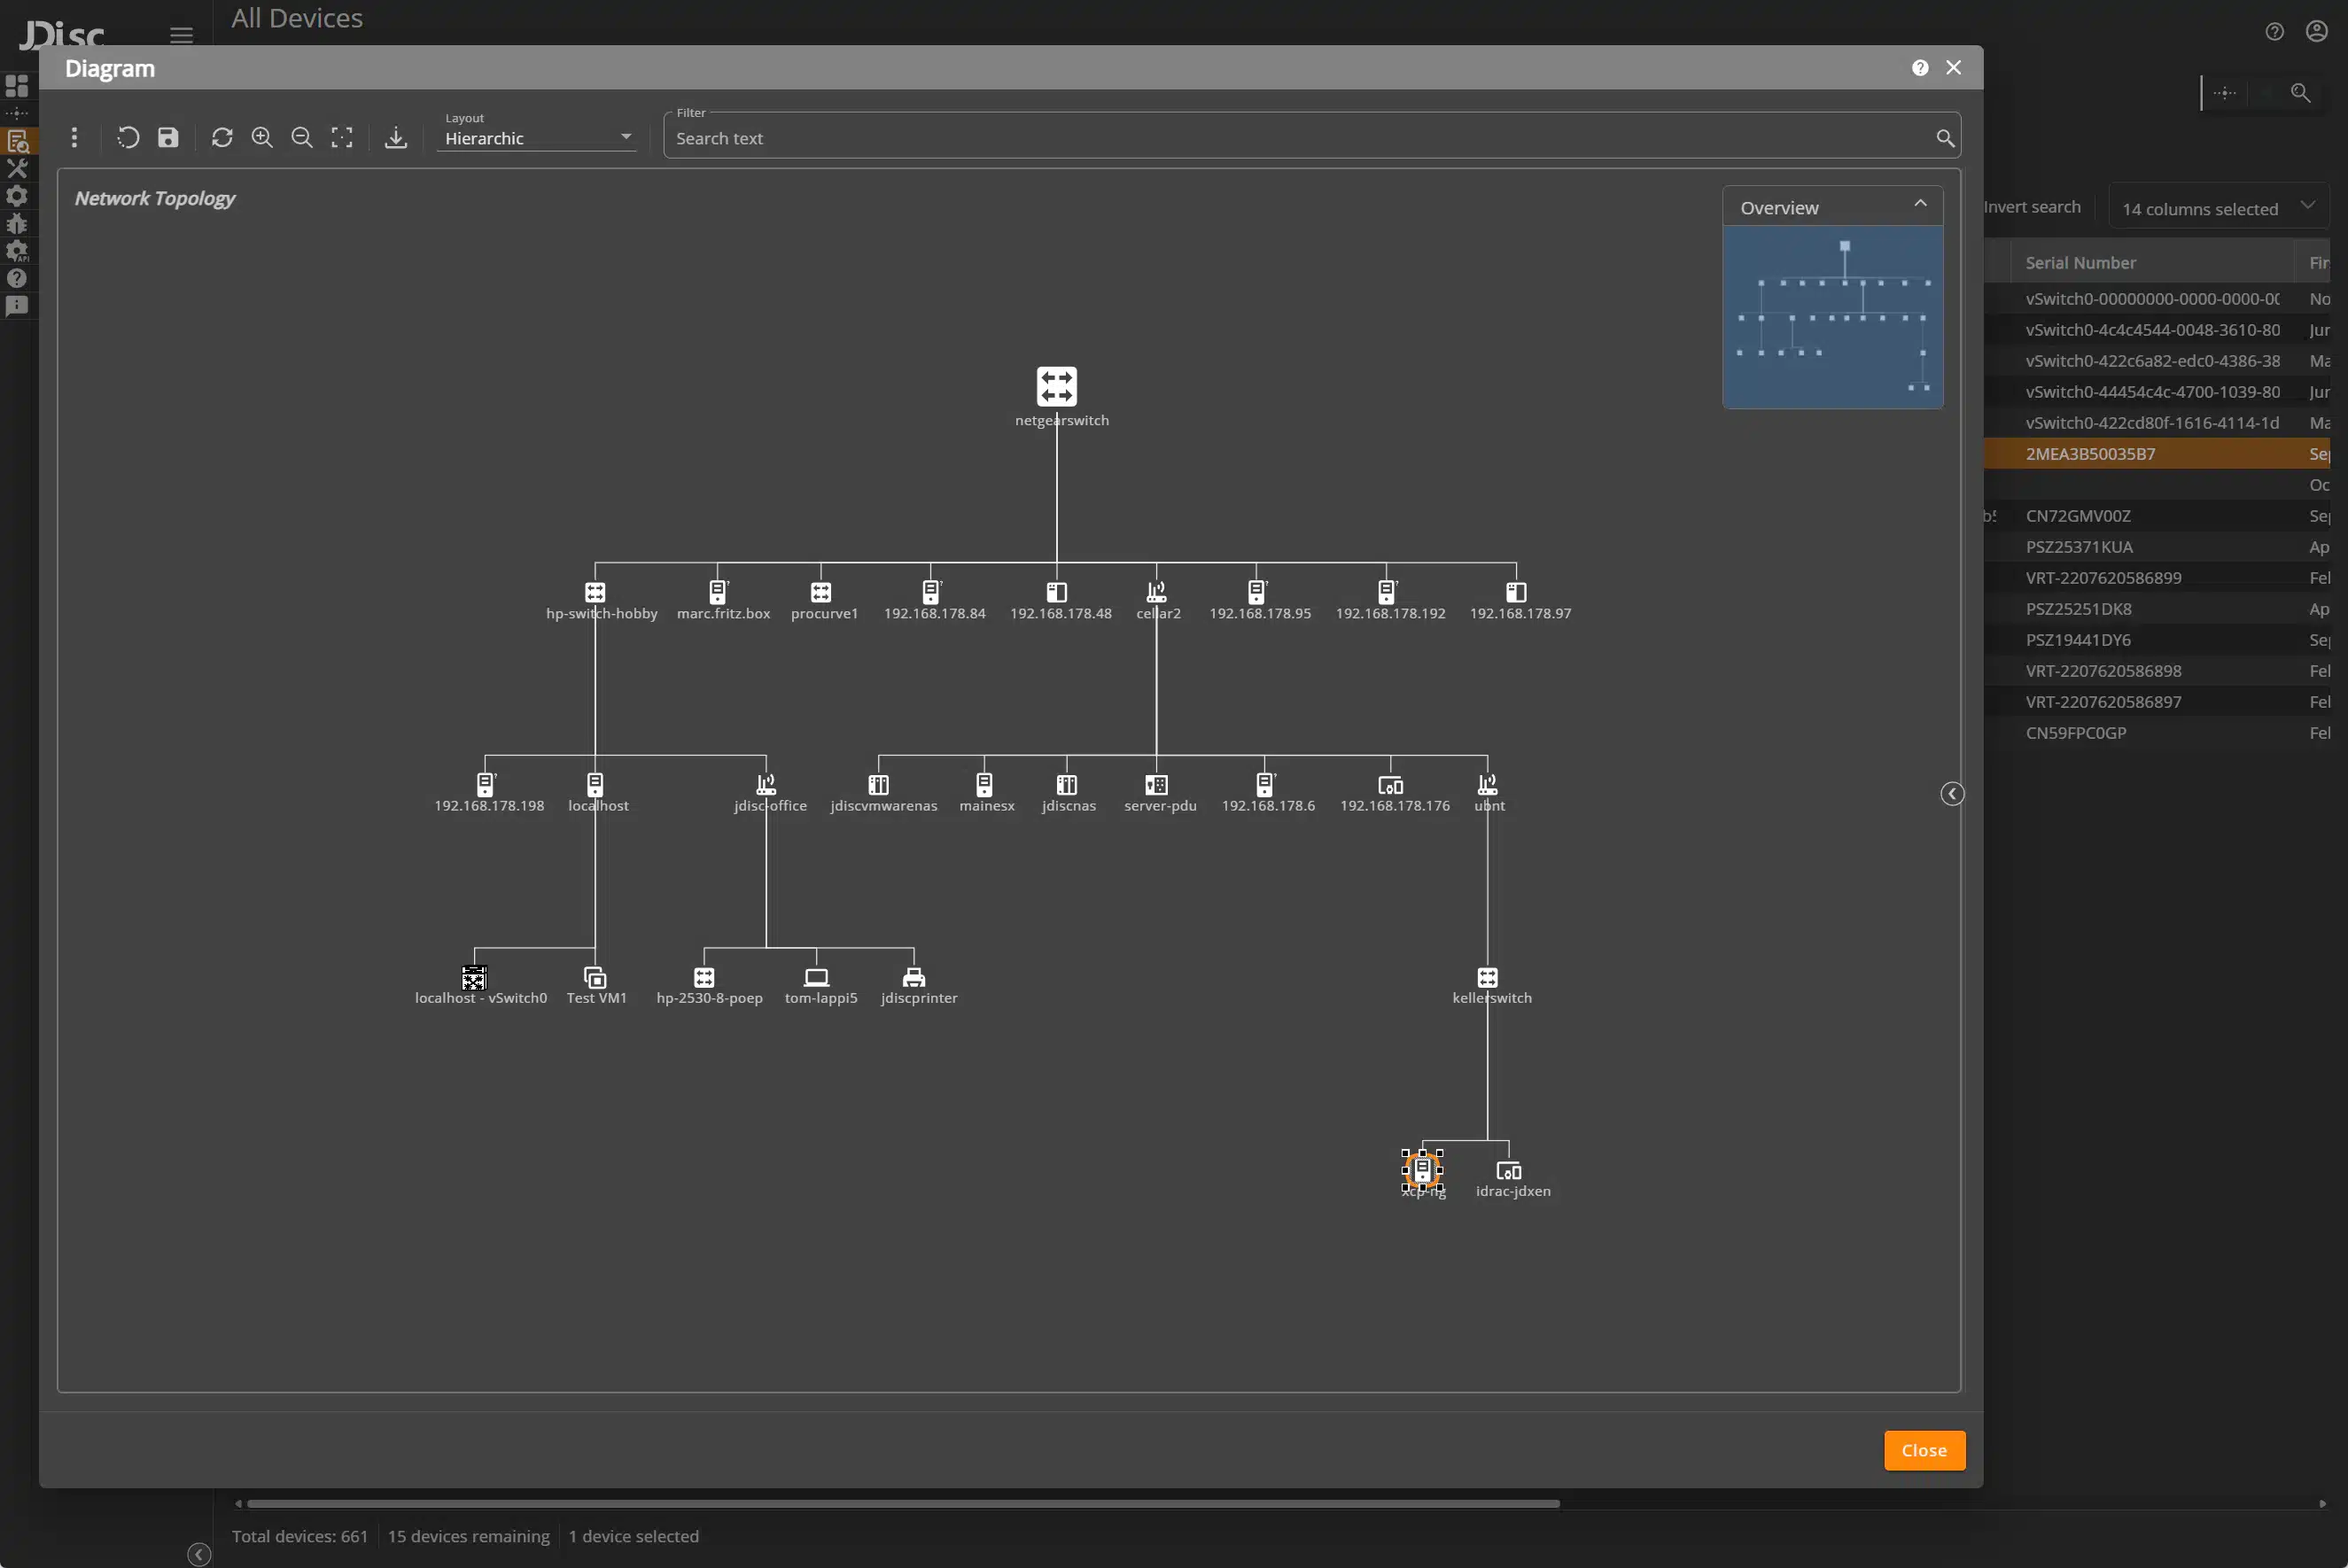Open Settings gear in the left sidebar
The image size is (2348, 1568).
tap(17, 196)
